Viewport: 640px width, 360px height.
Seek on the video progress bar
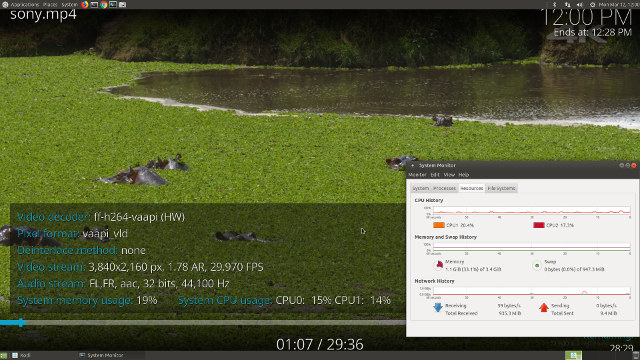(202, 322)
